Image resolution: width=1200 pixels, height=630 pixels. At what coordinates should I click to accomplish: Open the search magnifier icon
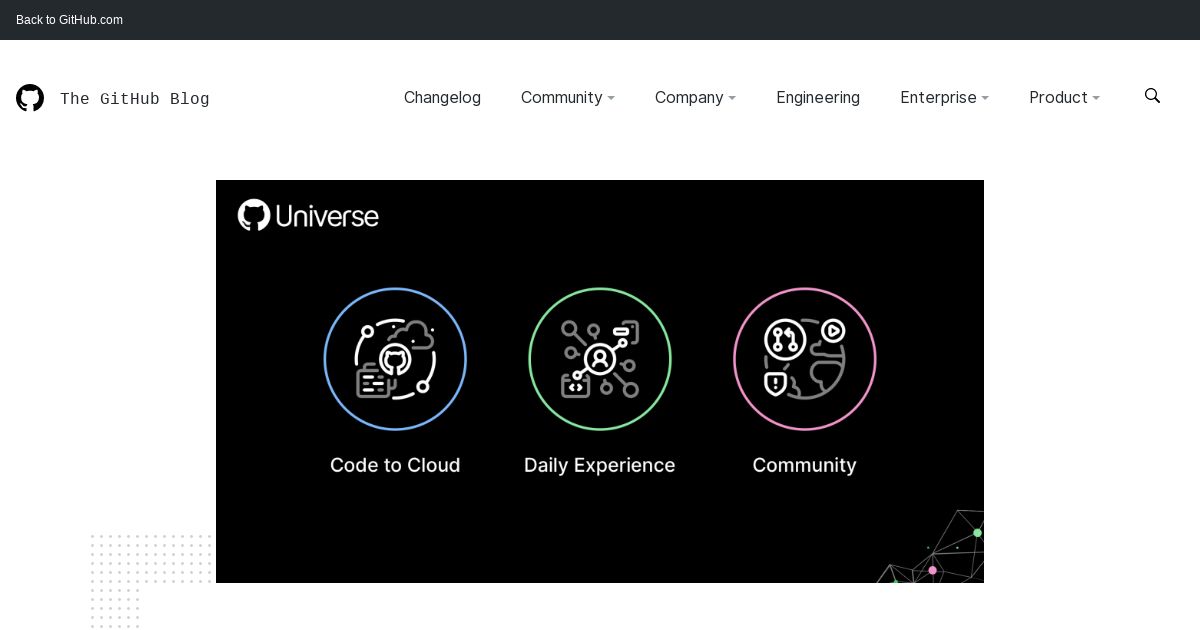(1152, 96)
